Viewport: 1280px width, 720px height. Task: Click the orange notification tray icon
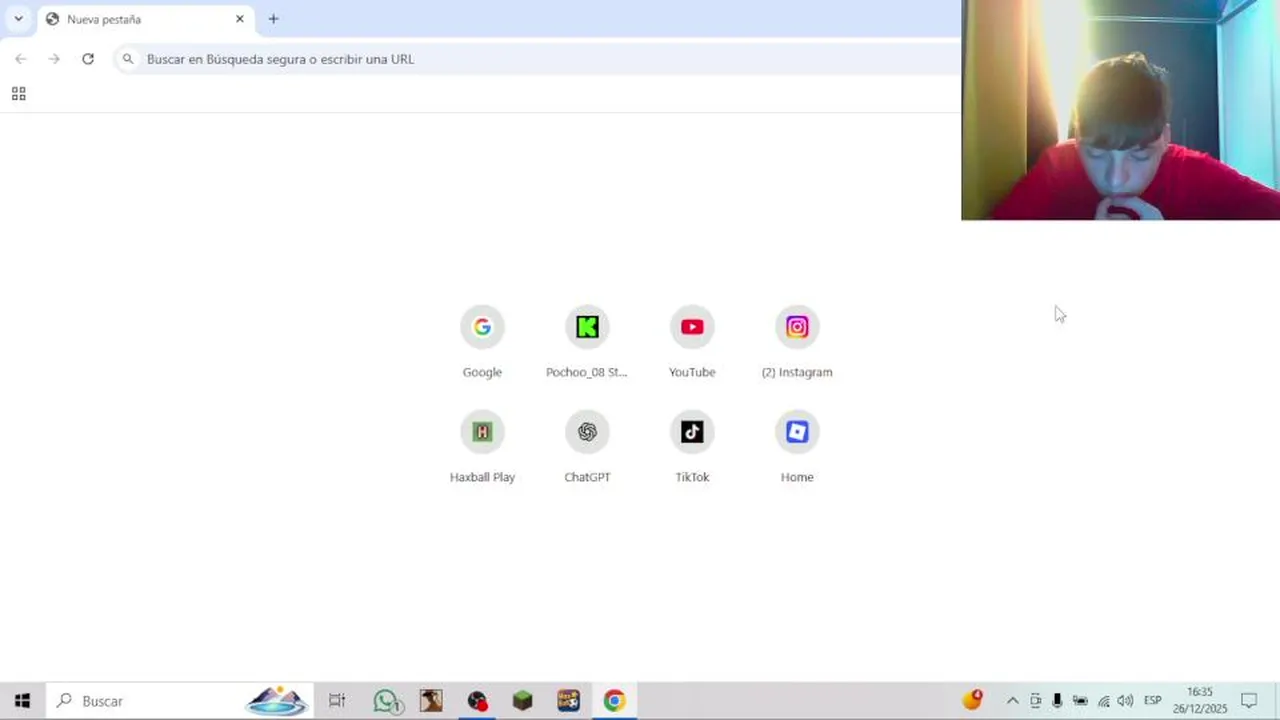click(x=972, y=700)
